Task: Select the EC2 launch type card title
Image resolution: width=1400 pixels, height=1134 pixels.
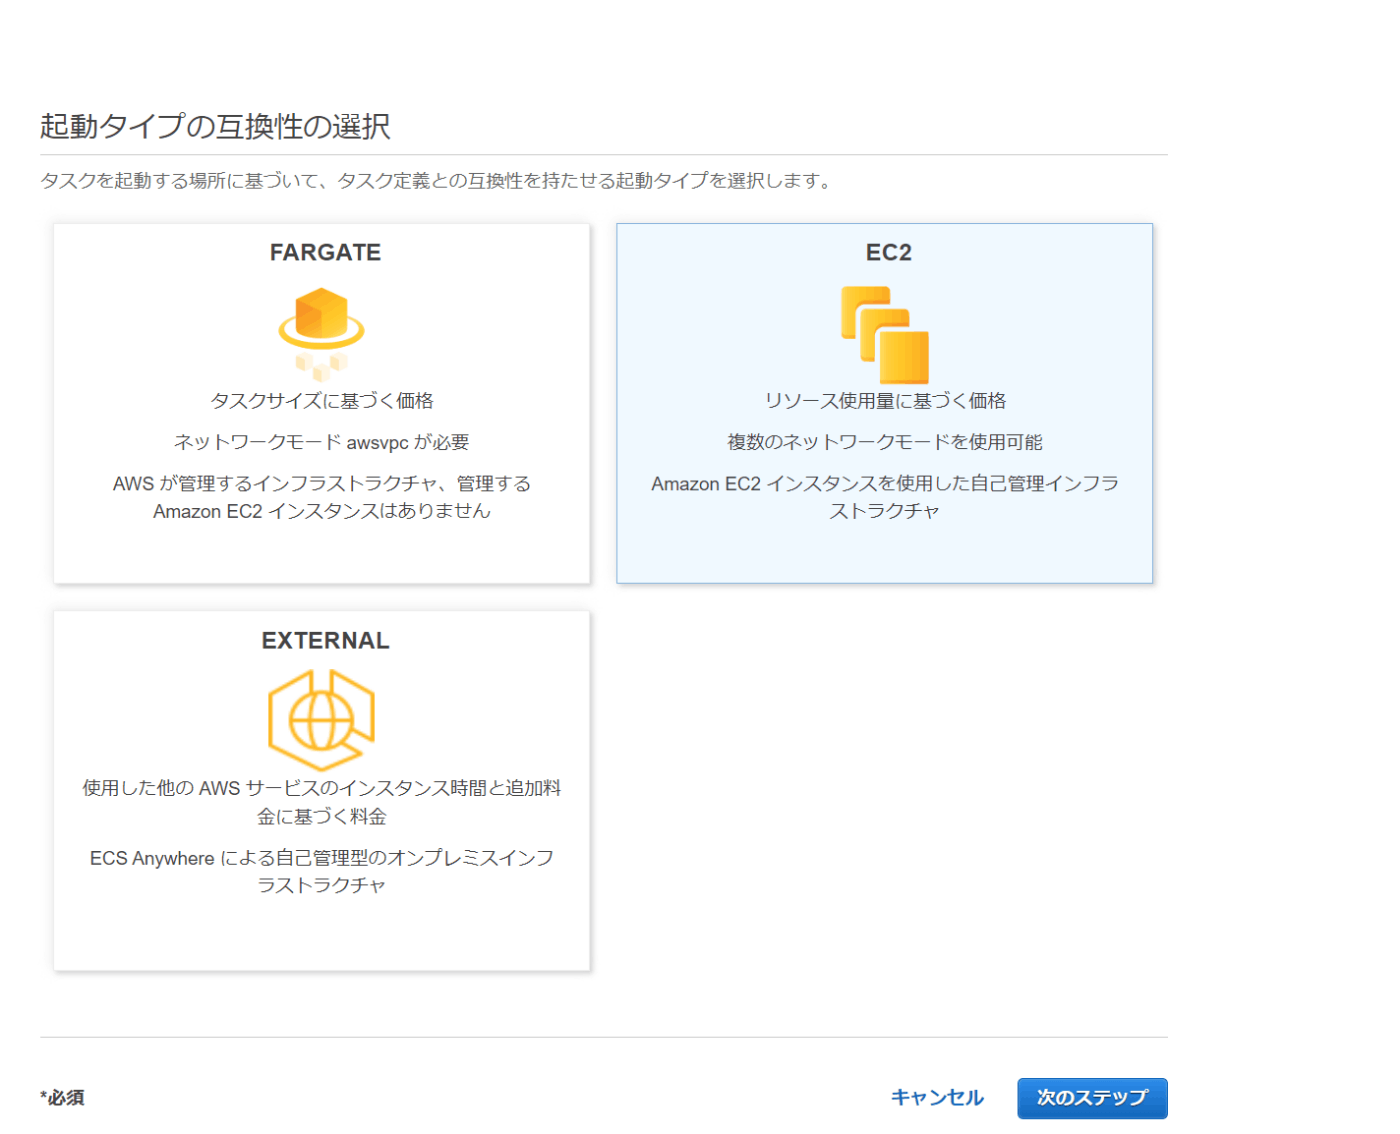Action: (x=889, y=252)
